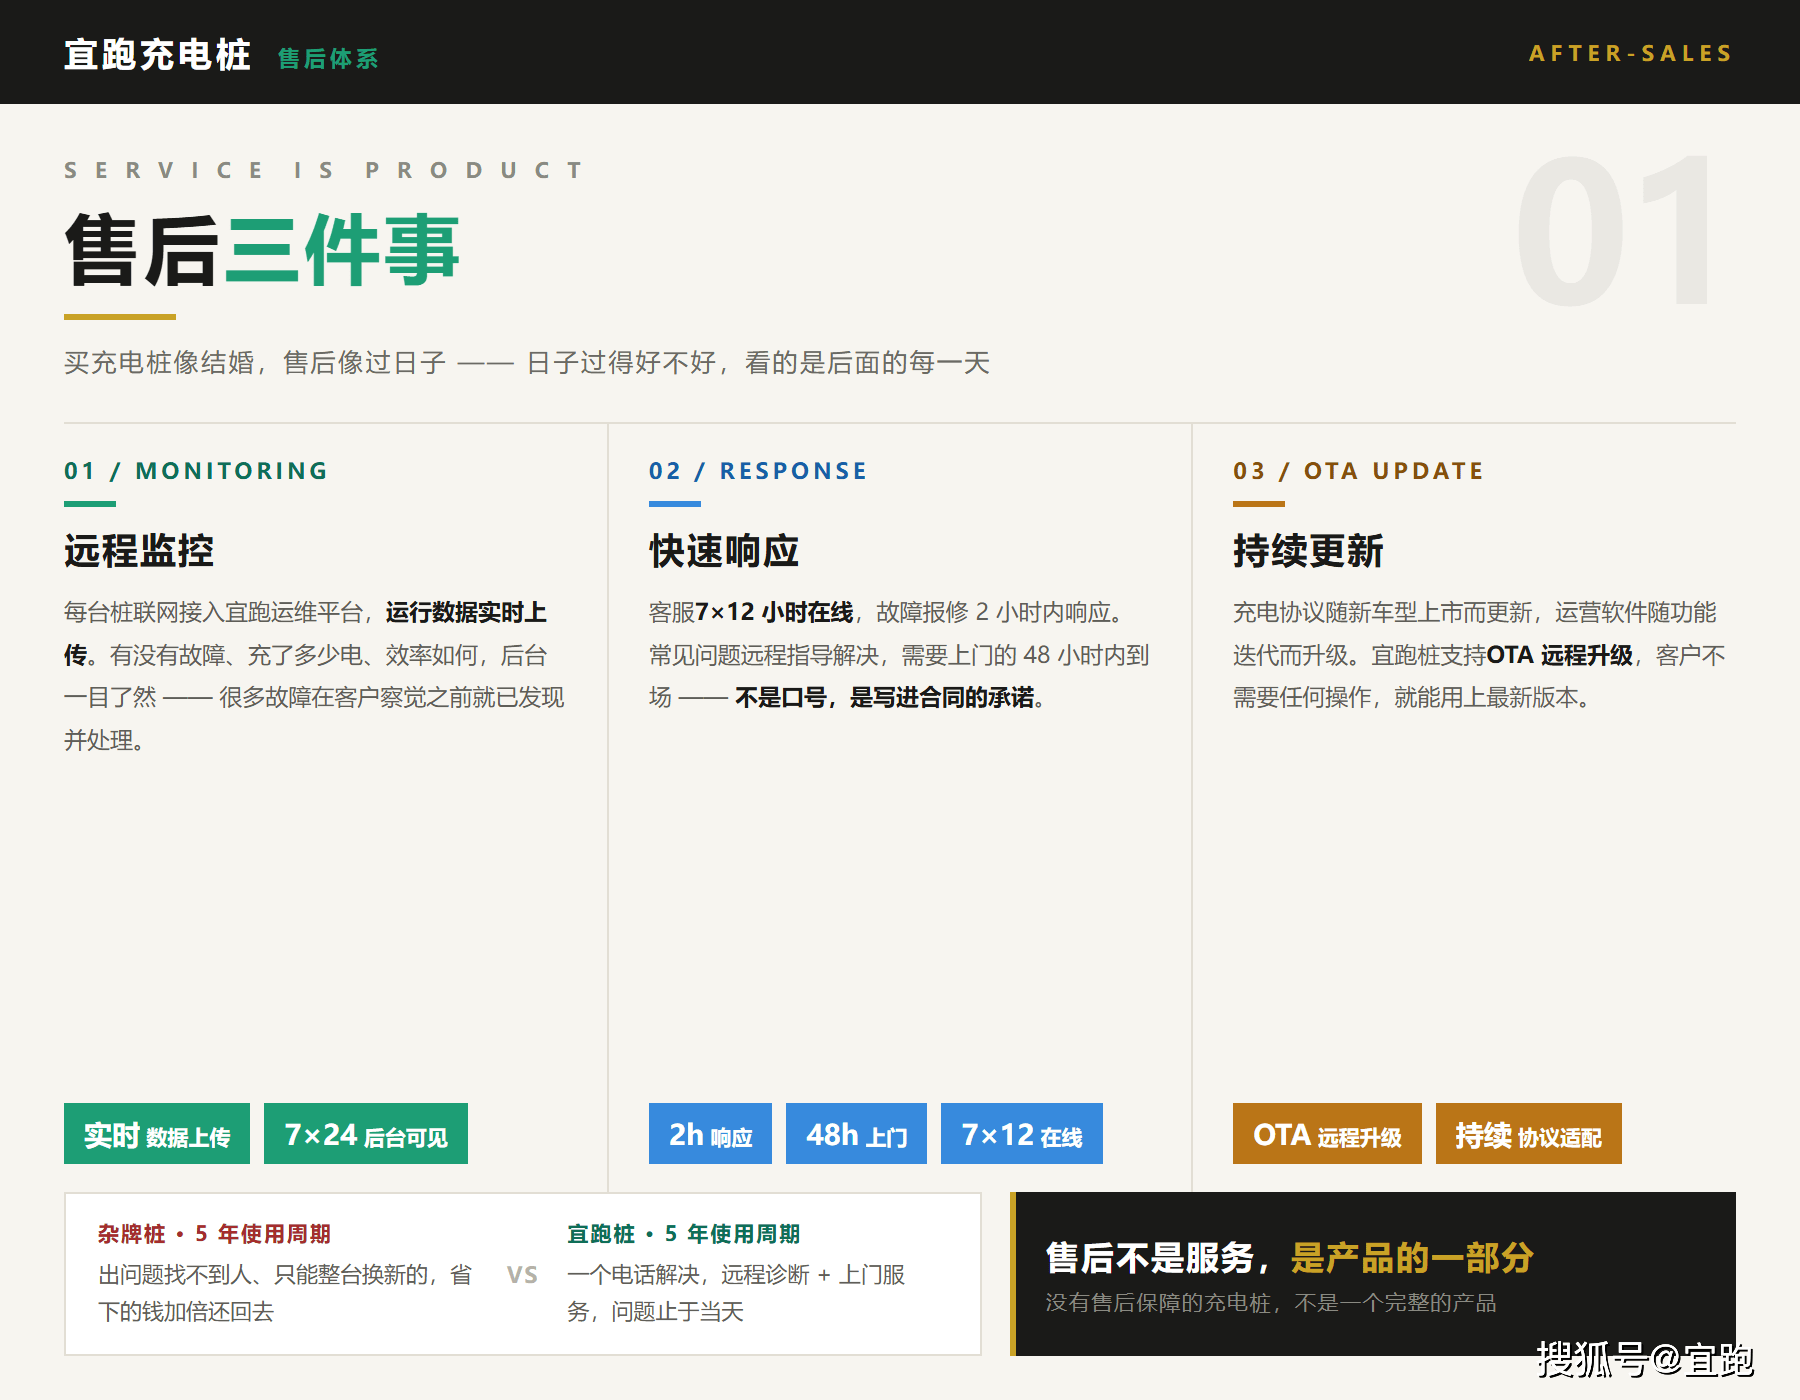Image resolution: width=1800 pixels, height=1400 pixels.
Task: Click the 宜跑充电桩 brand title
Action: (x=157, y=54)
